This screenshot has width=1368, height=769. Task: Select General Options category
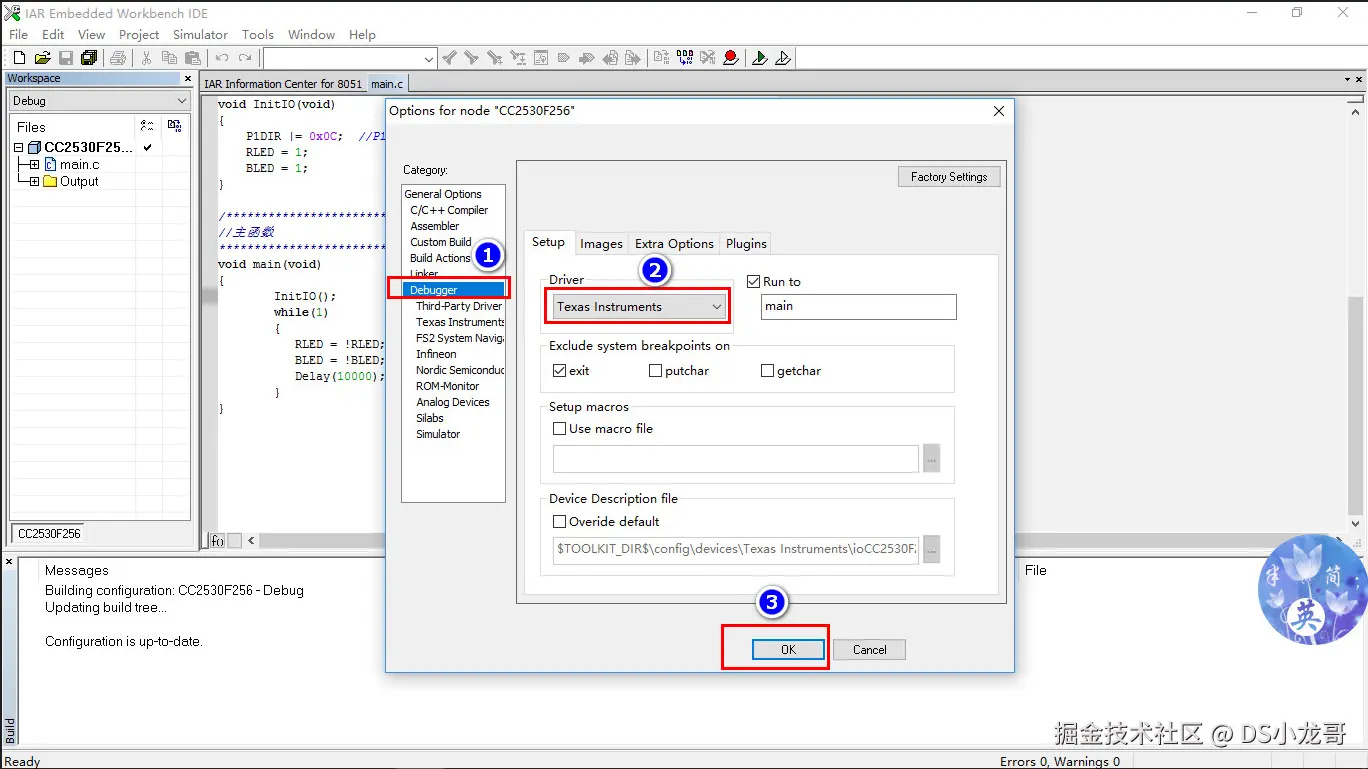(443, 194)
